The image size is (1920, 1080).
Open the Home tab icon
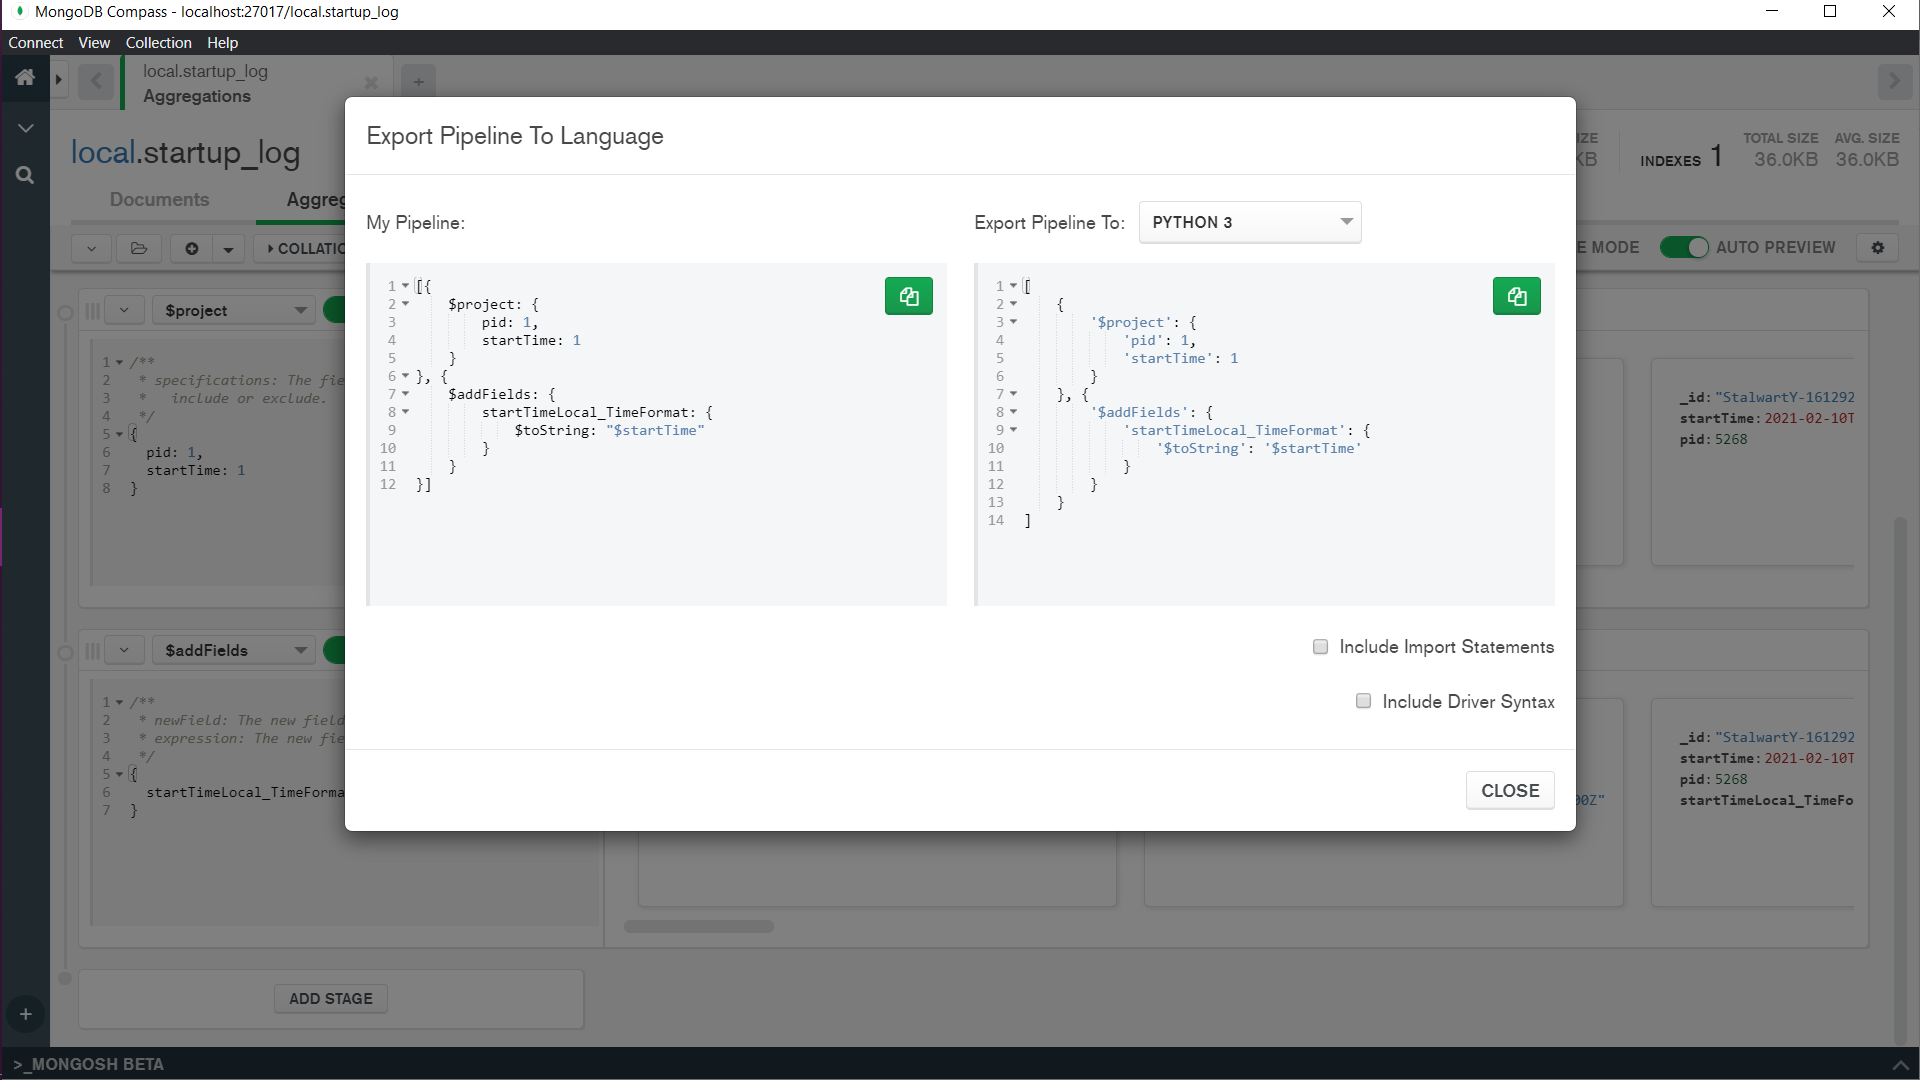[x=25, y=78]
